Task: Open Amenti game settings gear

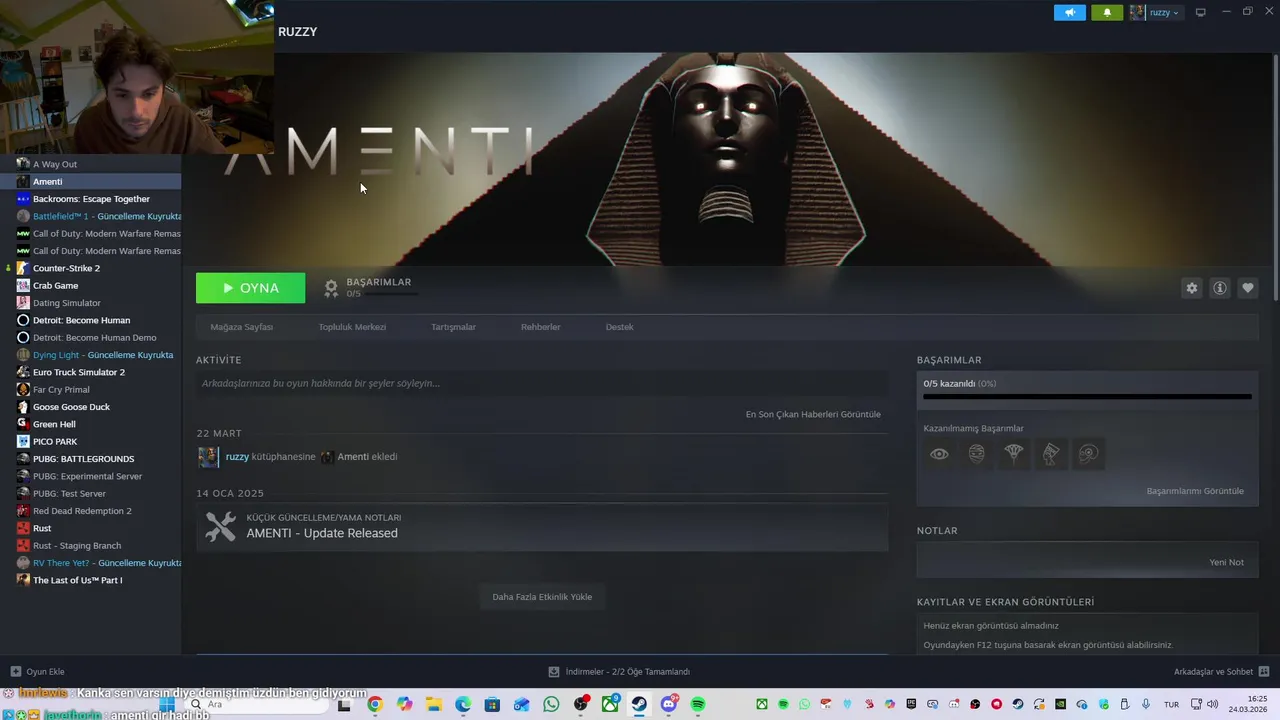Action: point(1191,288)
